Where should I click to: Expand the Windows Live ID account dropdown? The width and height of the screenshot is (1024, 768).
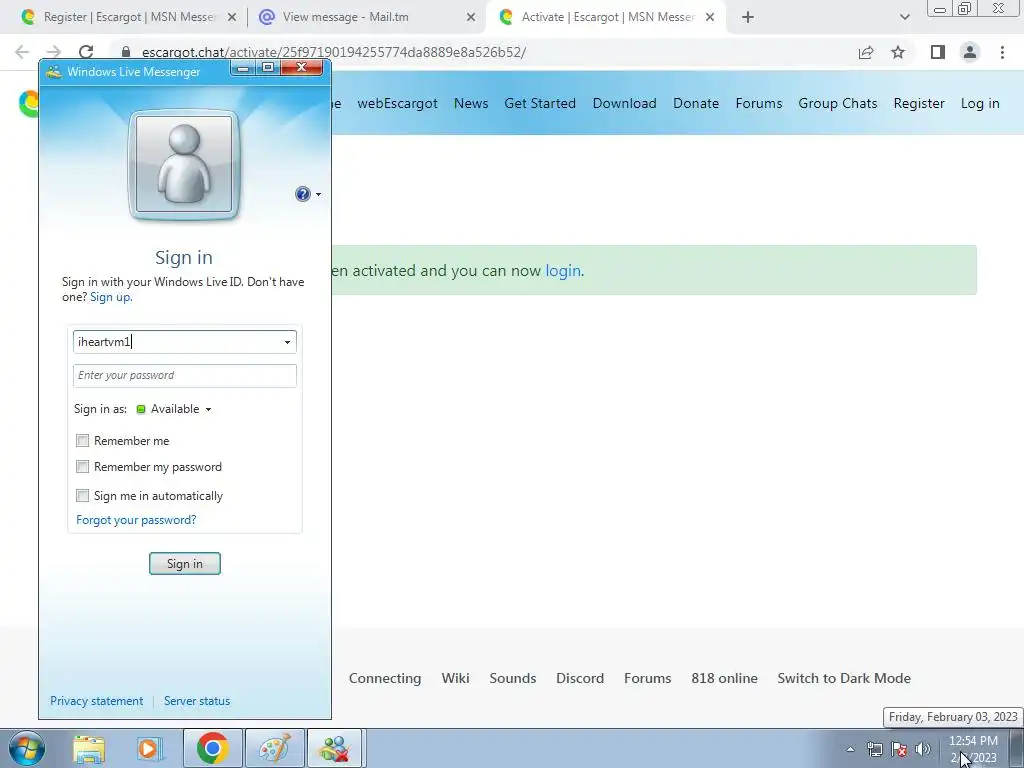click(x=287, y=342)
